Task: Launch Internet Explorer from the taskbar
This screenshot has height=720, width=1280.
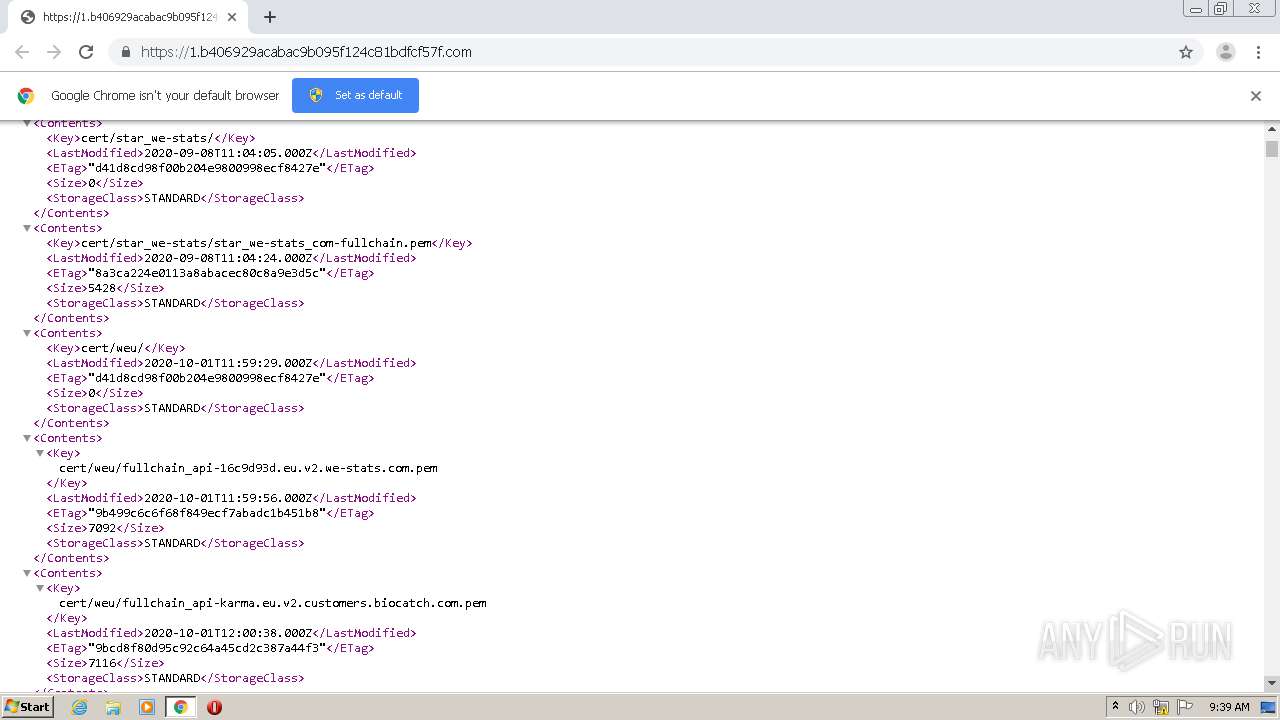Action: click(x=79, y=707)
